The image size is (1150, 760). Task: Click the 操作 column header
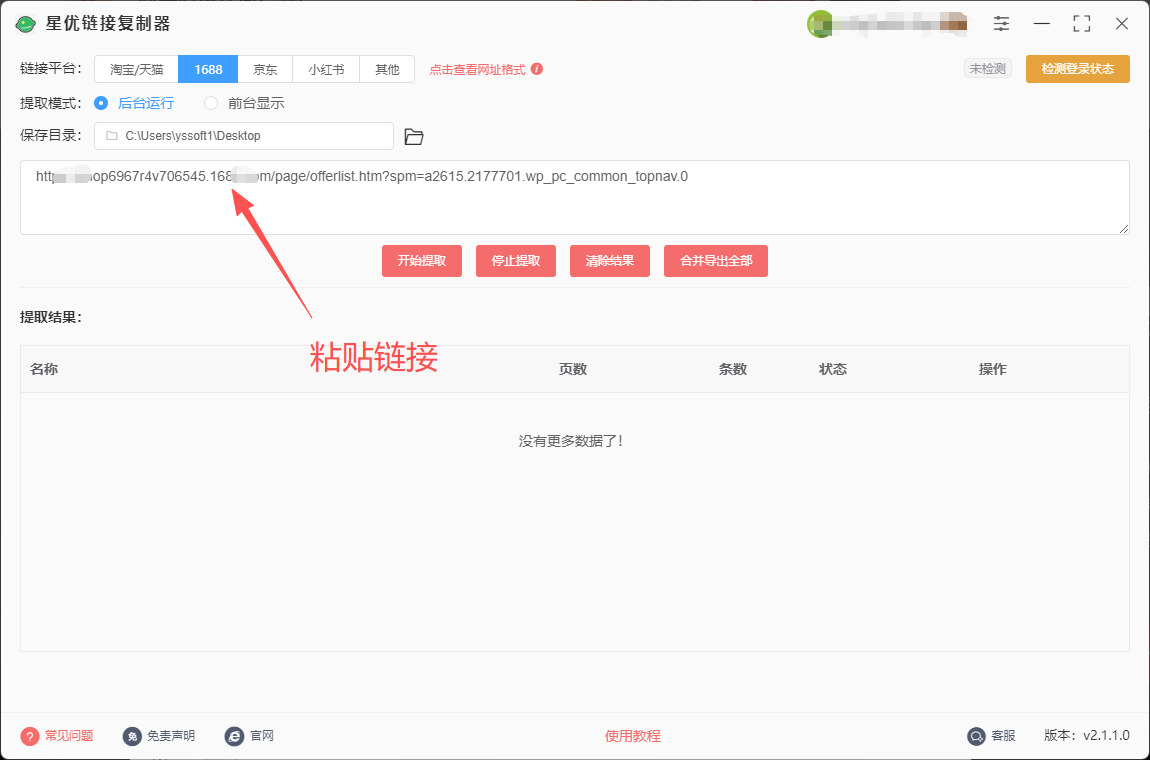[992, 369]
